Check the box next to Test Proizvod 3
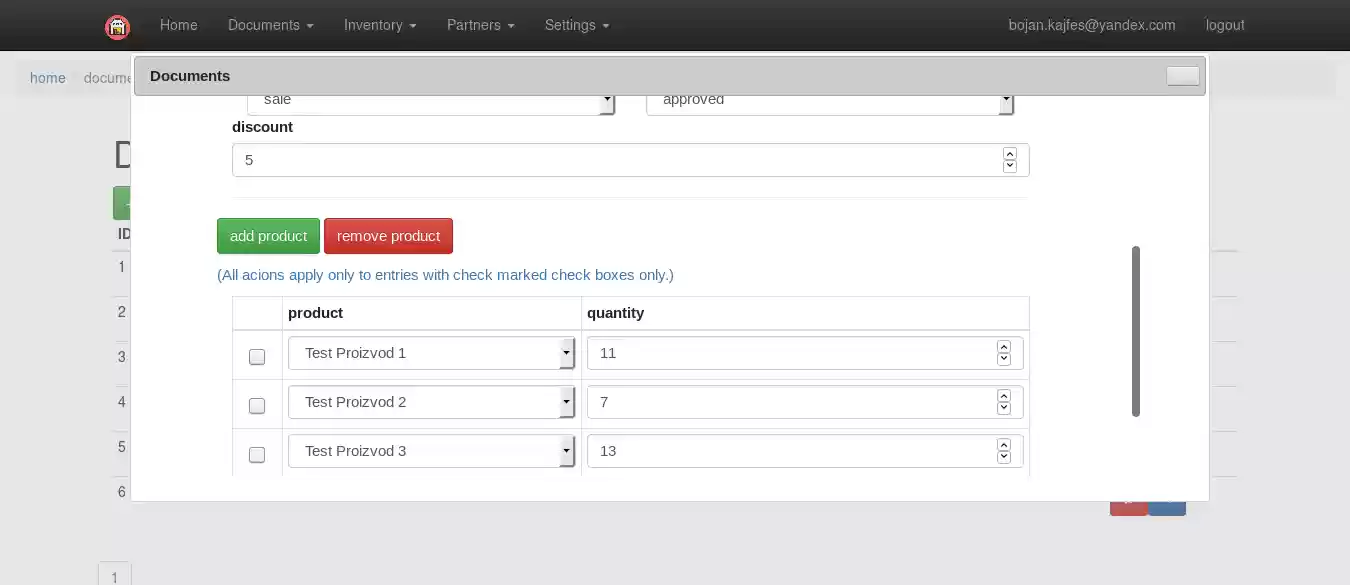The height and width of the screenshot is (585, 1350). [256, 454]
